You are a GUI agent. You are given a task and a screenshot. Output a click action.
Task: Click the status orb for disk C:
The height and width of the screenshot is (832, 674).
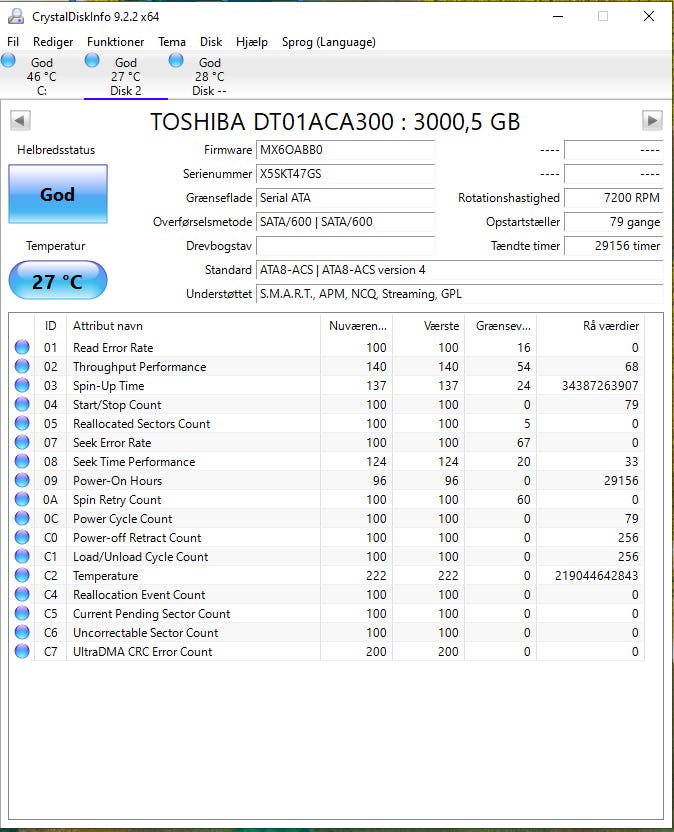[x=9, y=62]
